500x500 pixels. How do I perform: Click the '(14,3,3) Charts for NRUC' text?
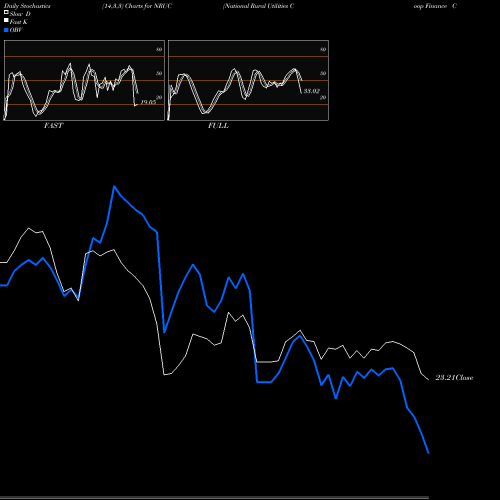click(137, 6)
